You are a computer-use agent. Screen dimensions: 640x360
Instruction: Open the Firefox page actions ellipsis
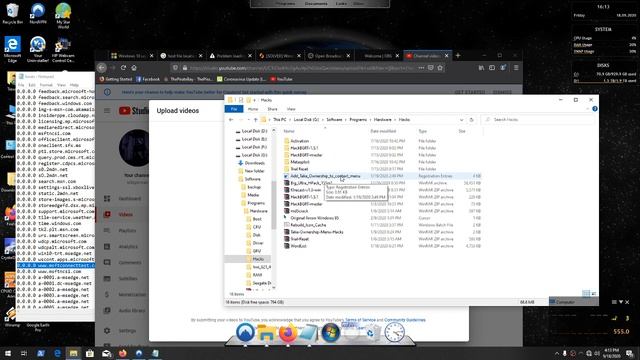click(421, 68)
